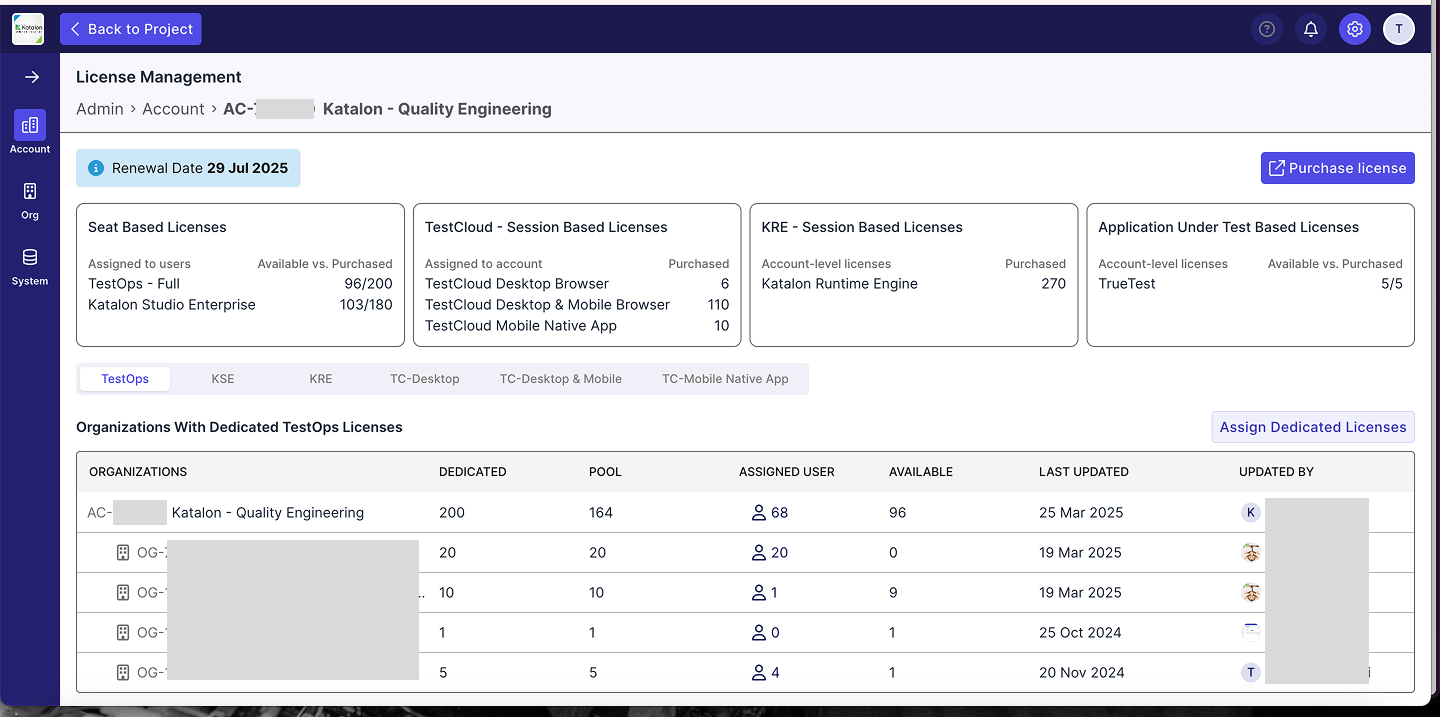Click Assign Dedicated Licenses button

[1313, 427]
